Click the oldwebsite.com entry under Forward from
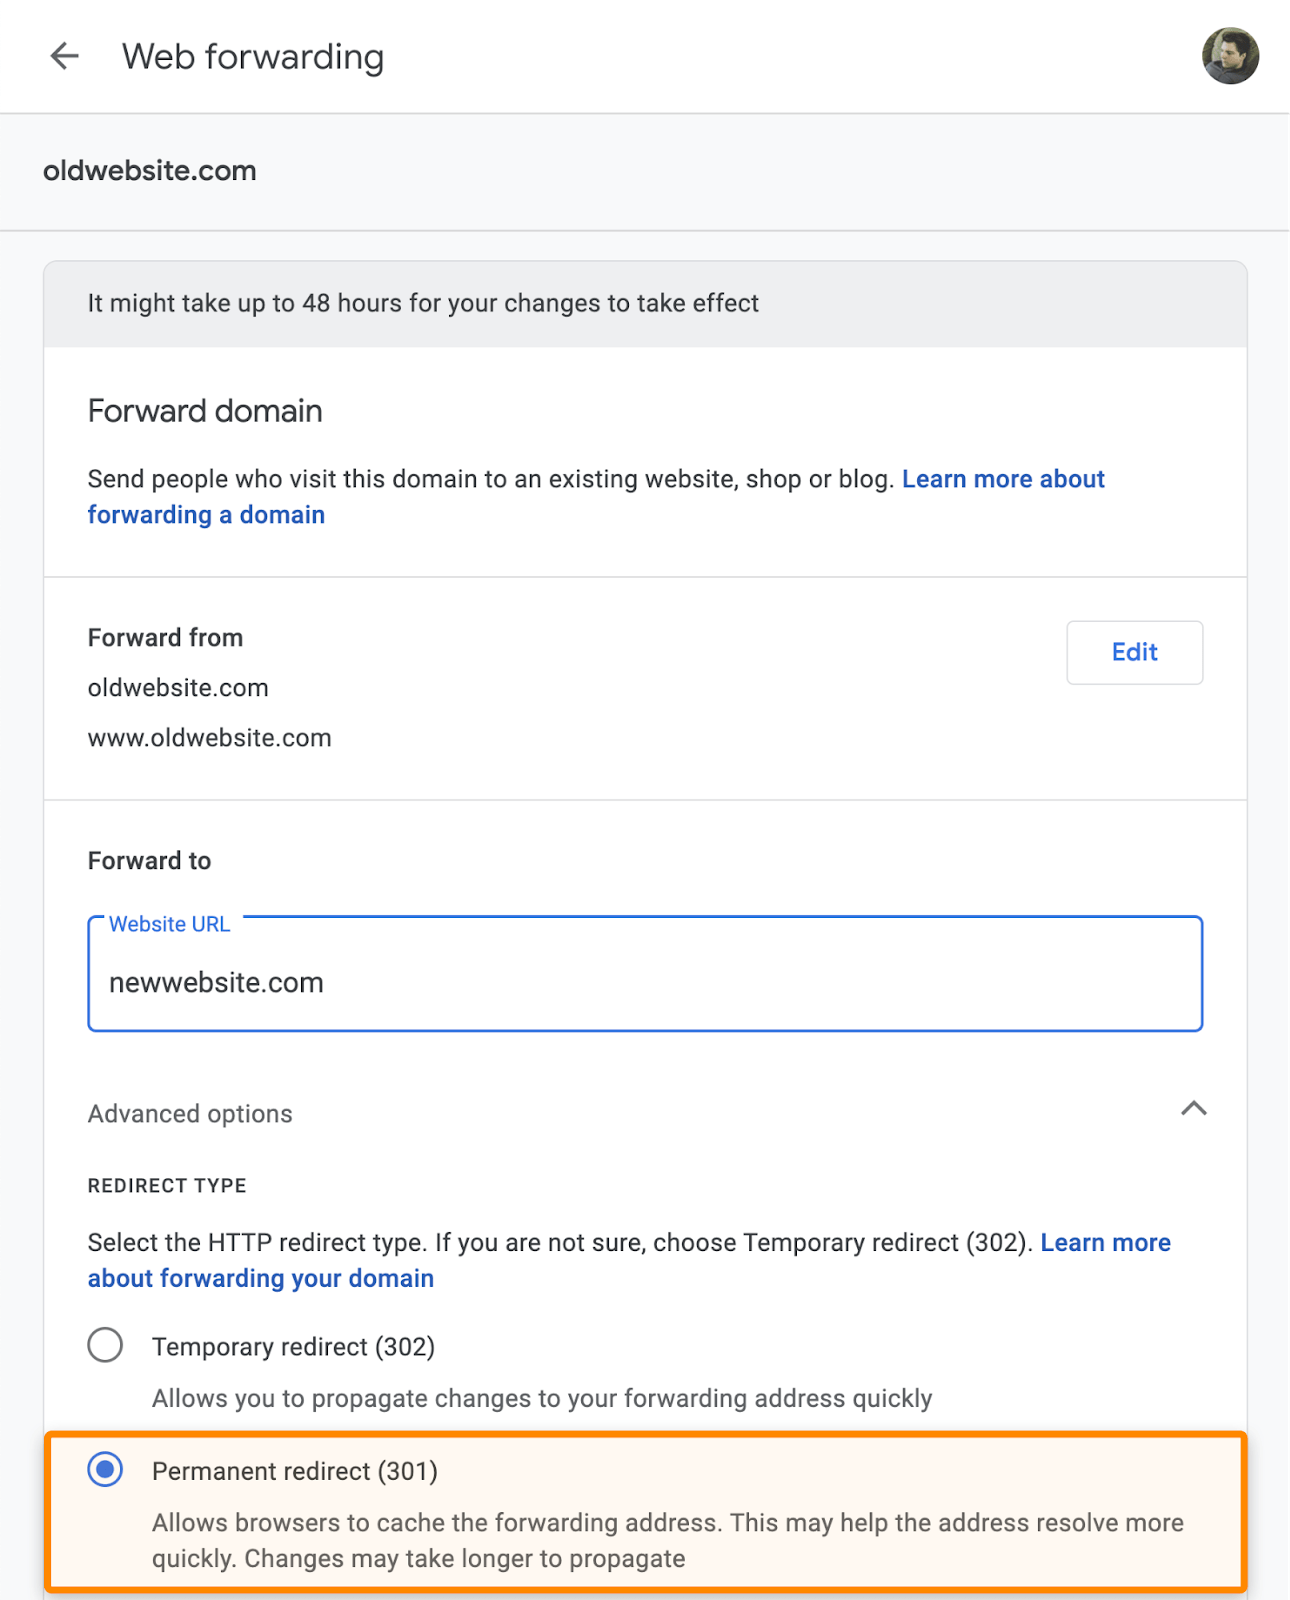This screenshot has width=1290, height=1600. 178,687
